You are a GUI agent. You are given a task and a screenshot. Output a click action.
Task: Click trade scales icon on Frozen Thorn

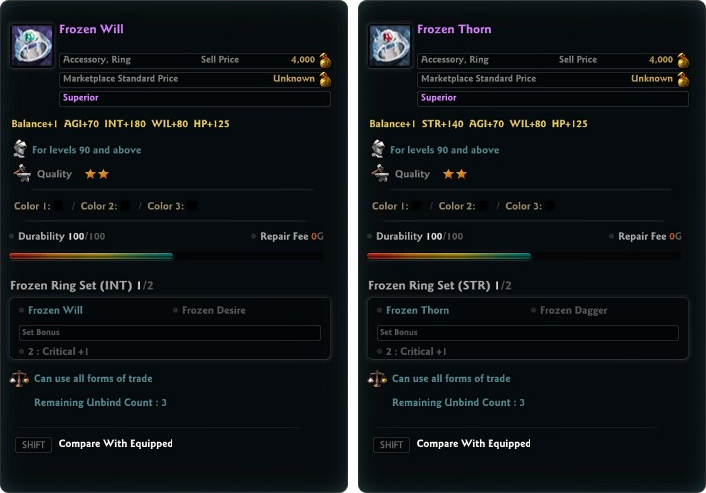point(377,379)
